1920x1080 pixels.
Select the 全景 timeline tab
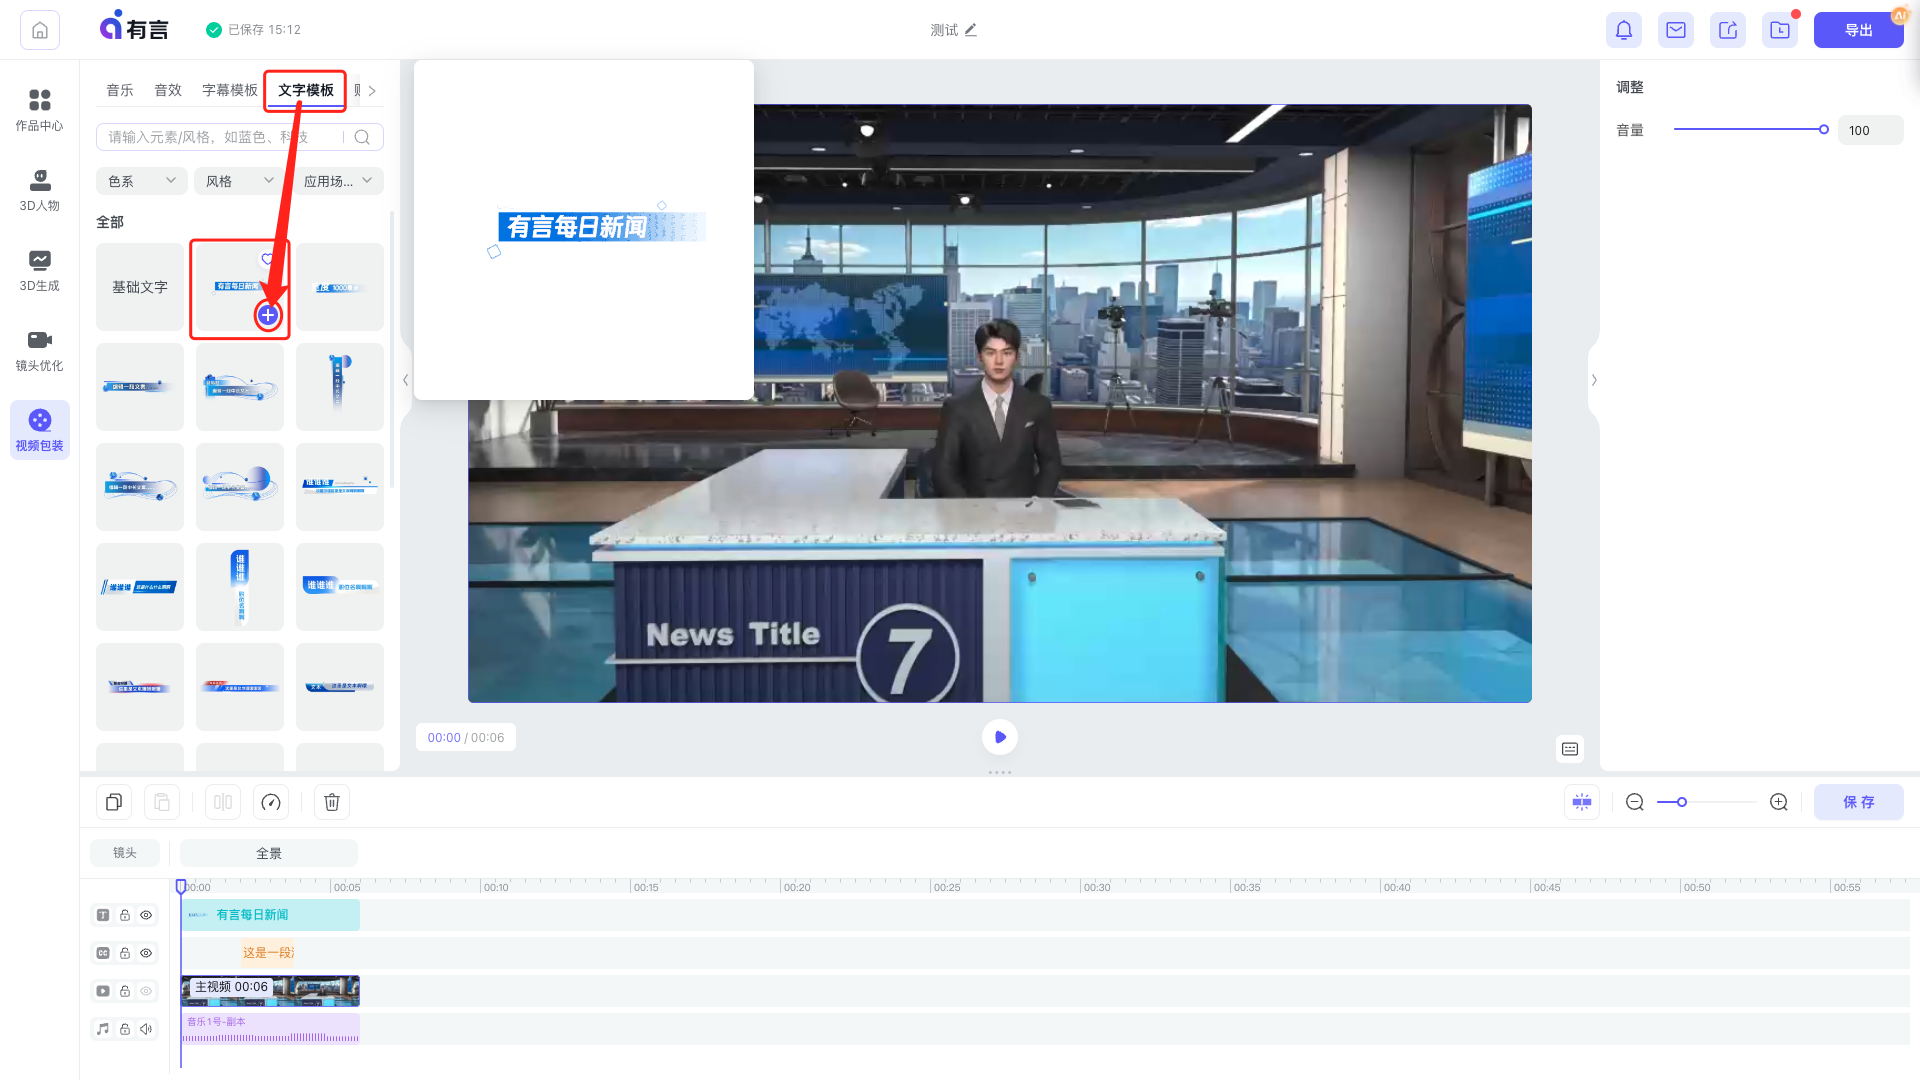(x=269, y=853)
